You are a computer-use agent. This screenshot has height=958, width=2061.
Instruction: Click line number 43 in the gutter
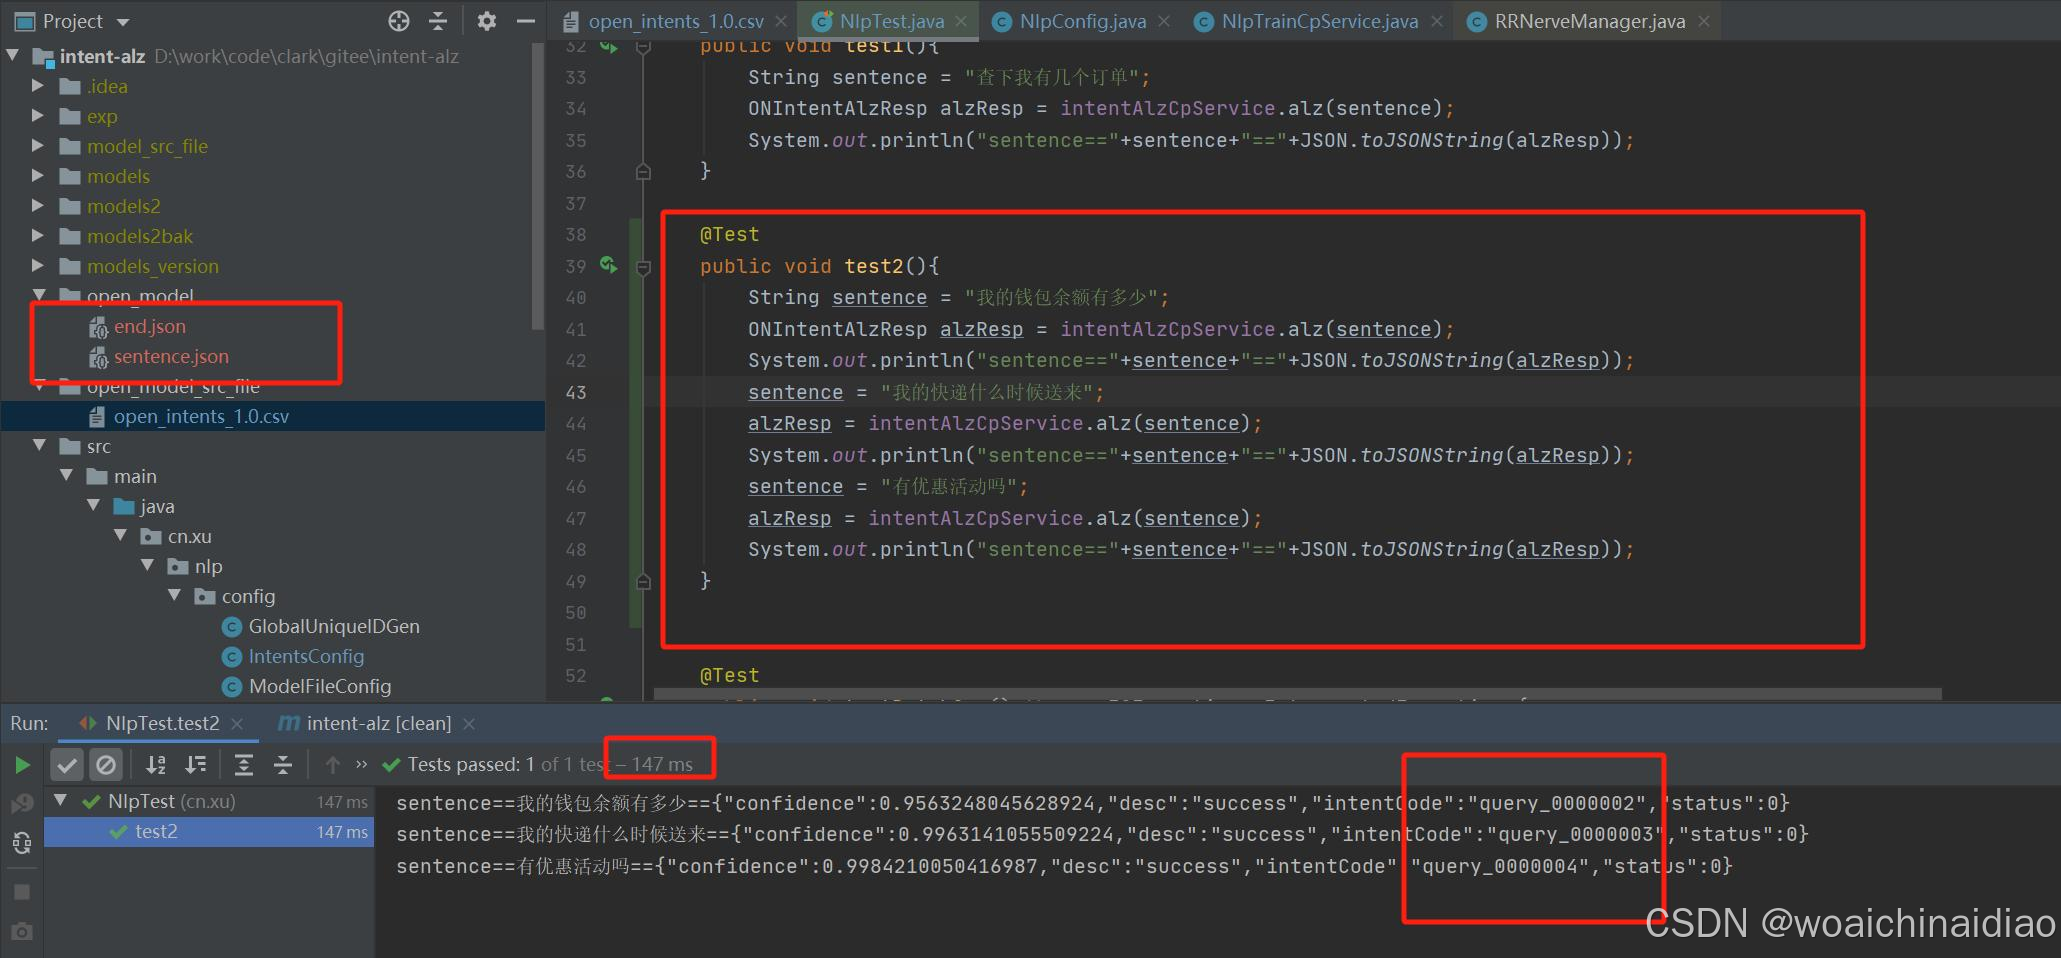coord(576,392)
